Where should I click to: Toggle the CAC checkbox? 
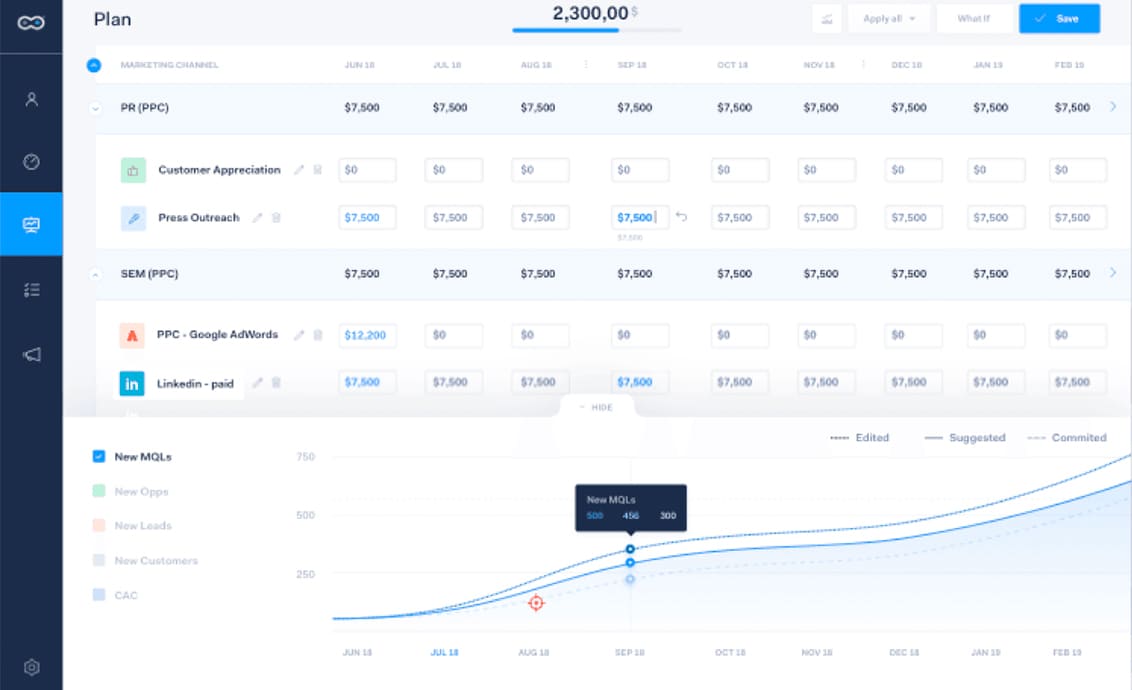click(98, 595)
